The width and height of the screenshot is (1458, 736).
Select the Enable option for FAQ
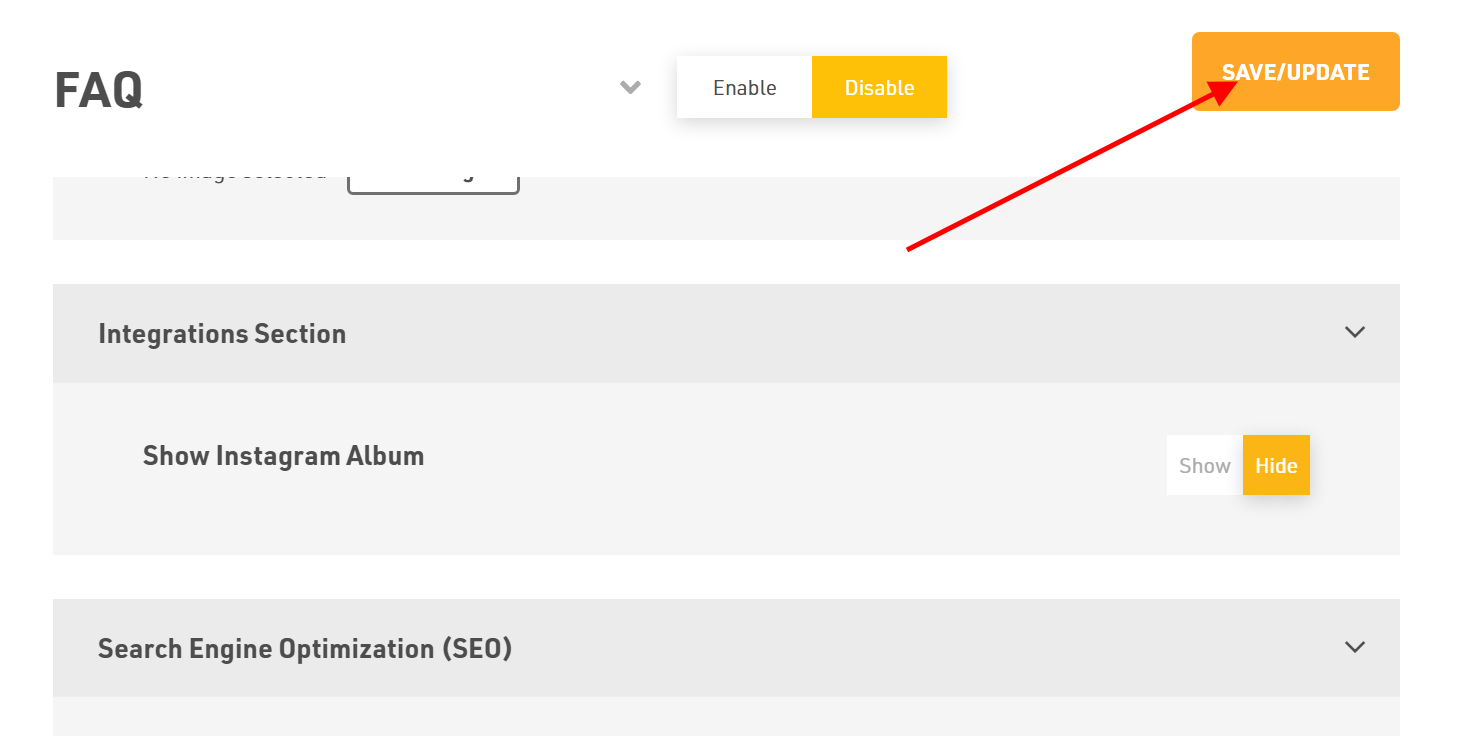click(x=744, y=87)
